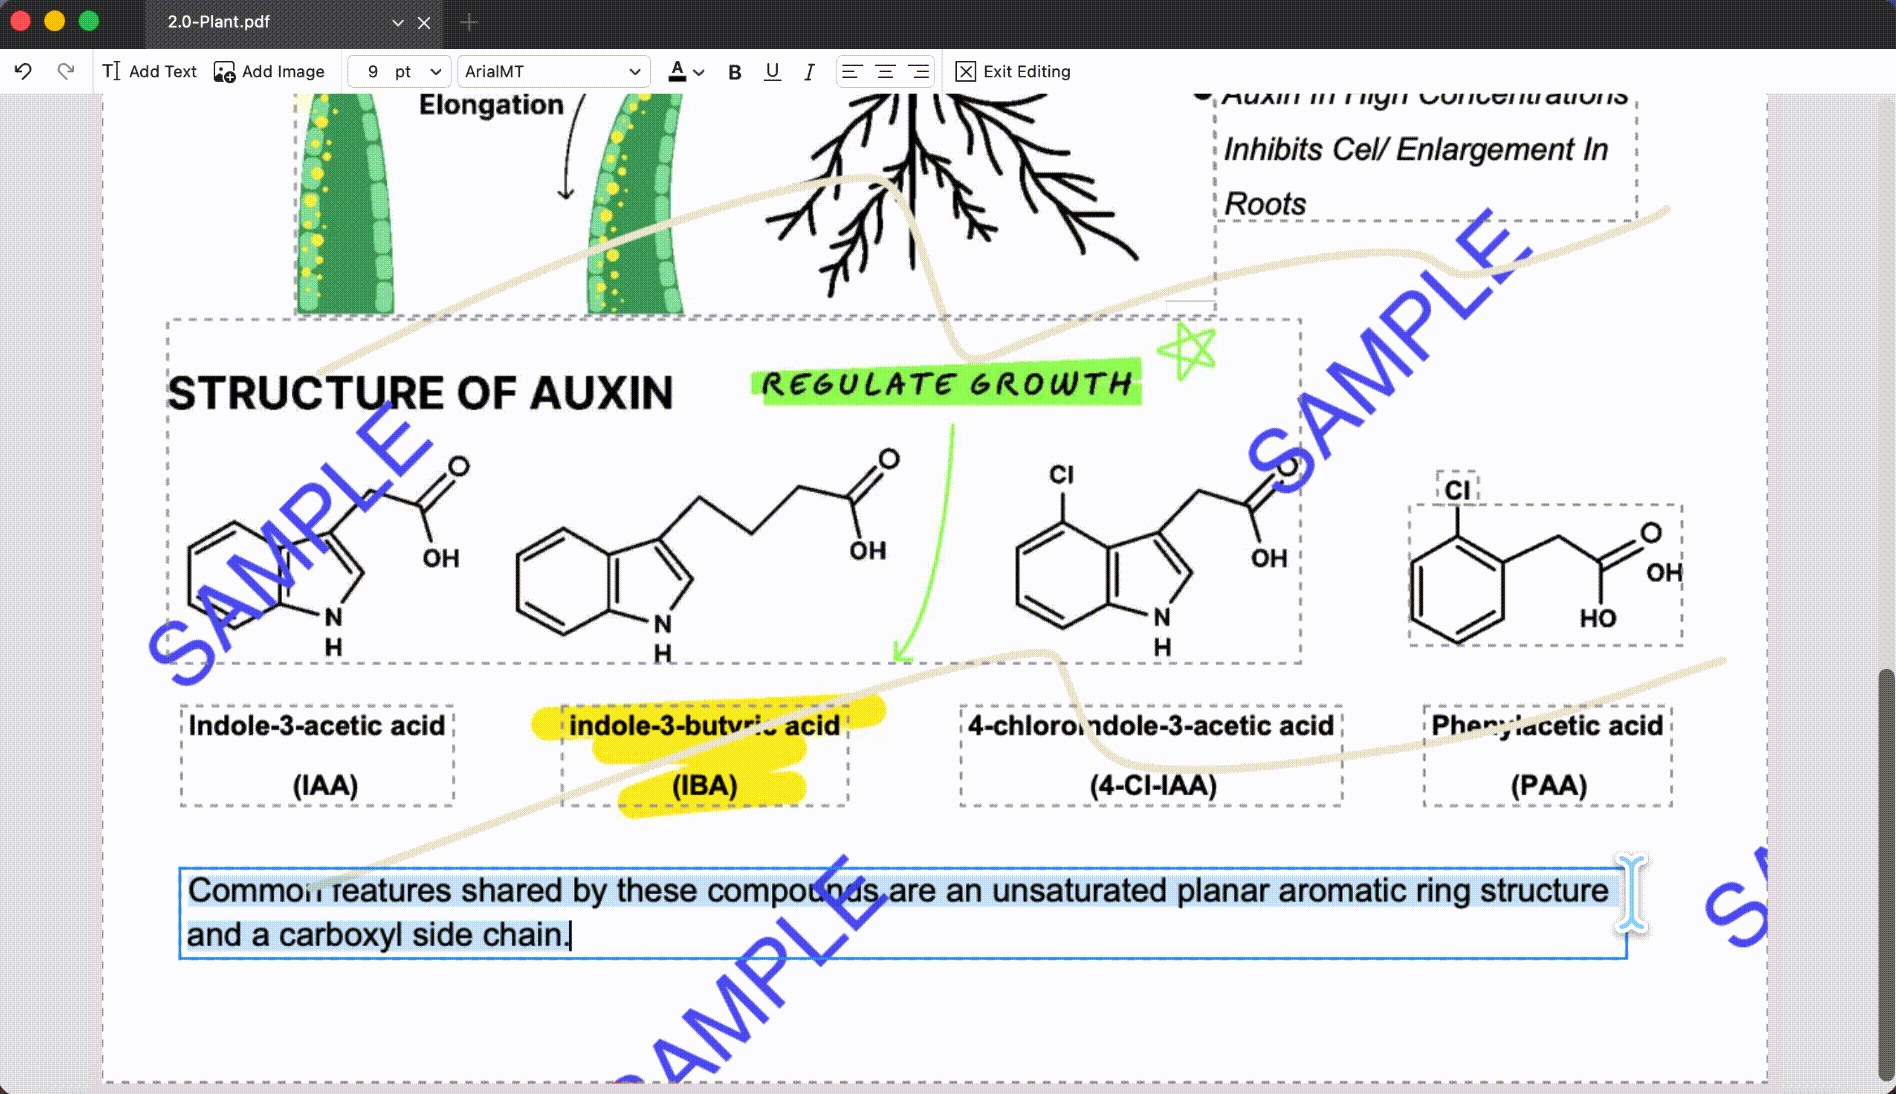1896x1094 pixels.
Task: Click the Inhibits Cell Enlargement In text
Action: [x=1416, y=149]
